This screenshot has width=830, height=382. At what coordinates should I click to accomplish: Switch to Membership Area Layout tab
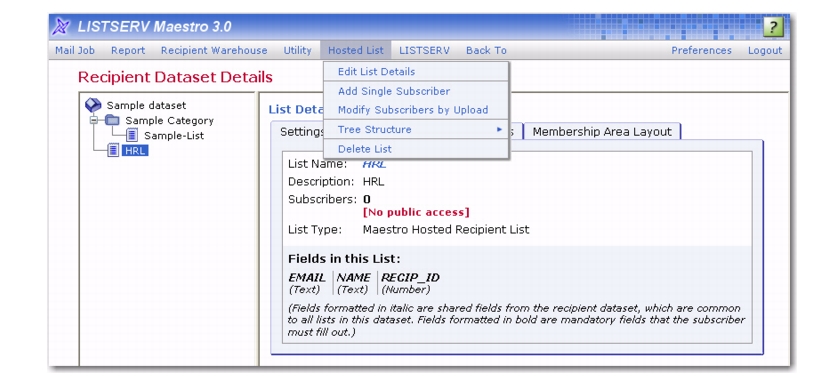click(602, 132)
